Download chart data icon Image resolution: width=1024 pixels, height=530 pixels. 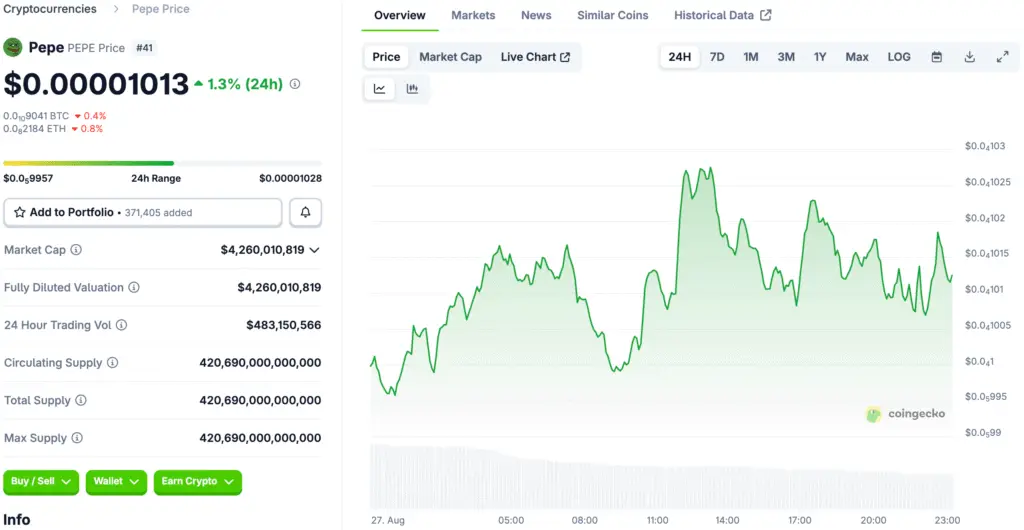pyautogui.click(x=970, y=57)
